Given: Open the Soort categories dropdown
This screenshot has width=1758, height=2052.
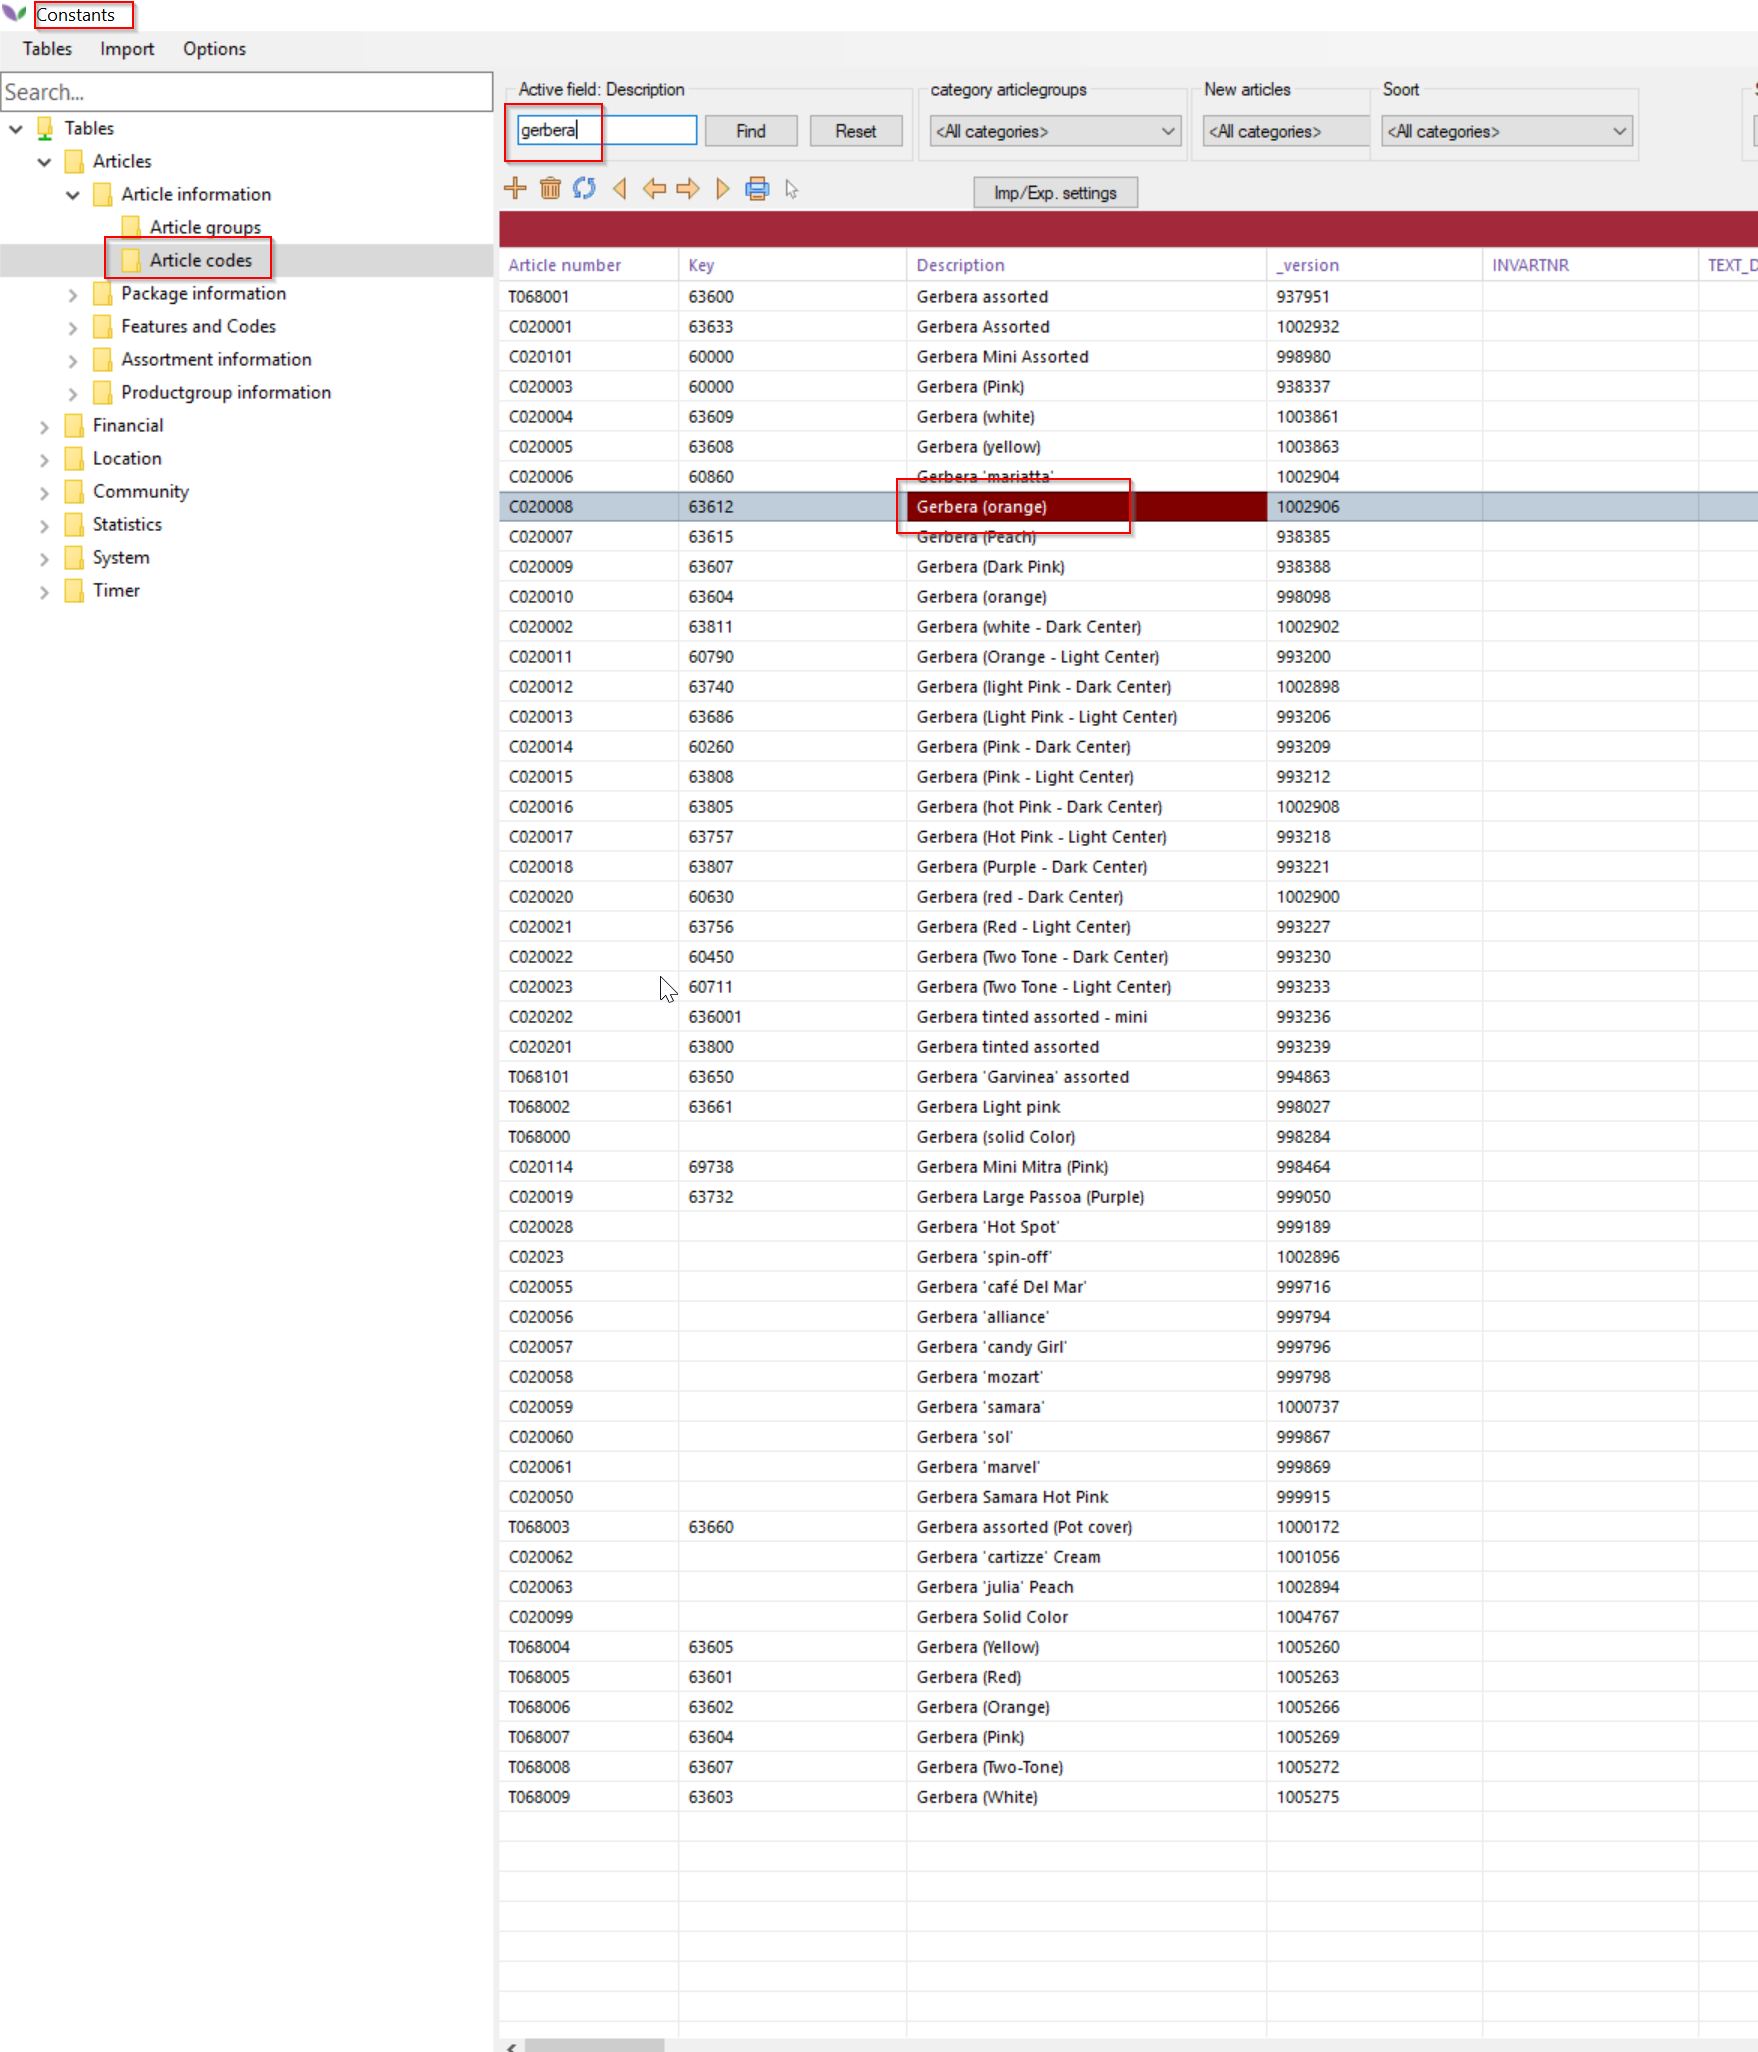Looking at the screenshot, I should [x=1507, y=131].
